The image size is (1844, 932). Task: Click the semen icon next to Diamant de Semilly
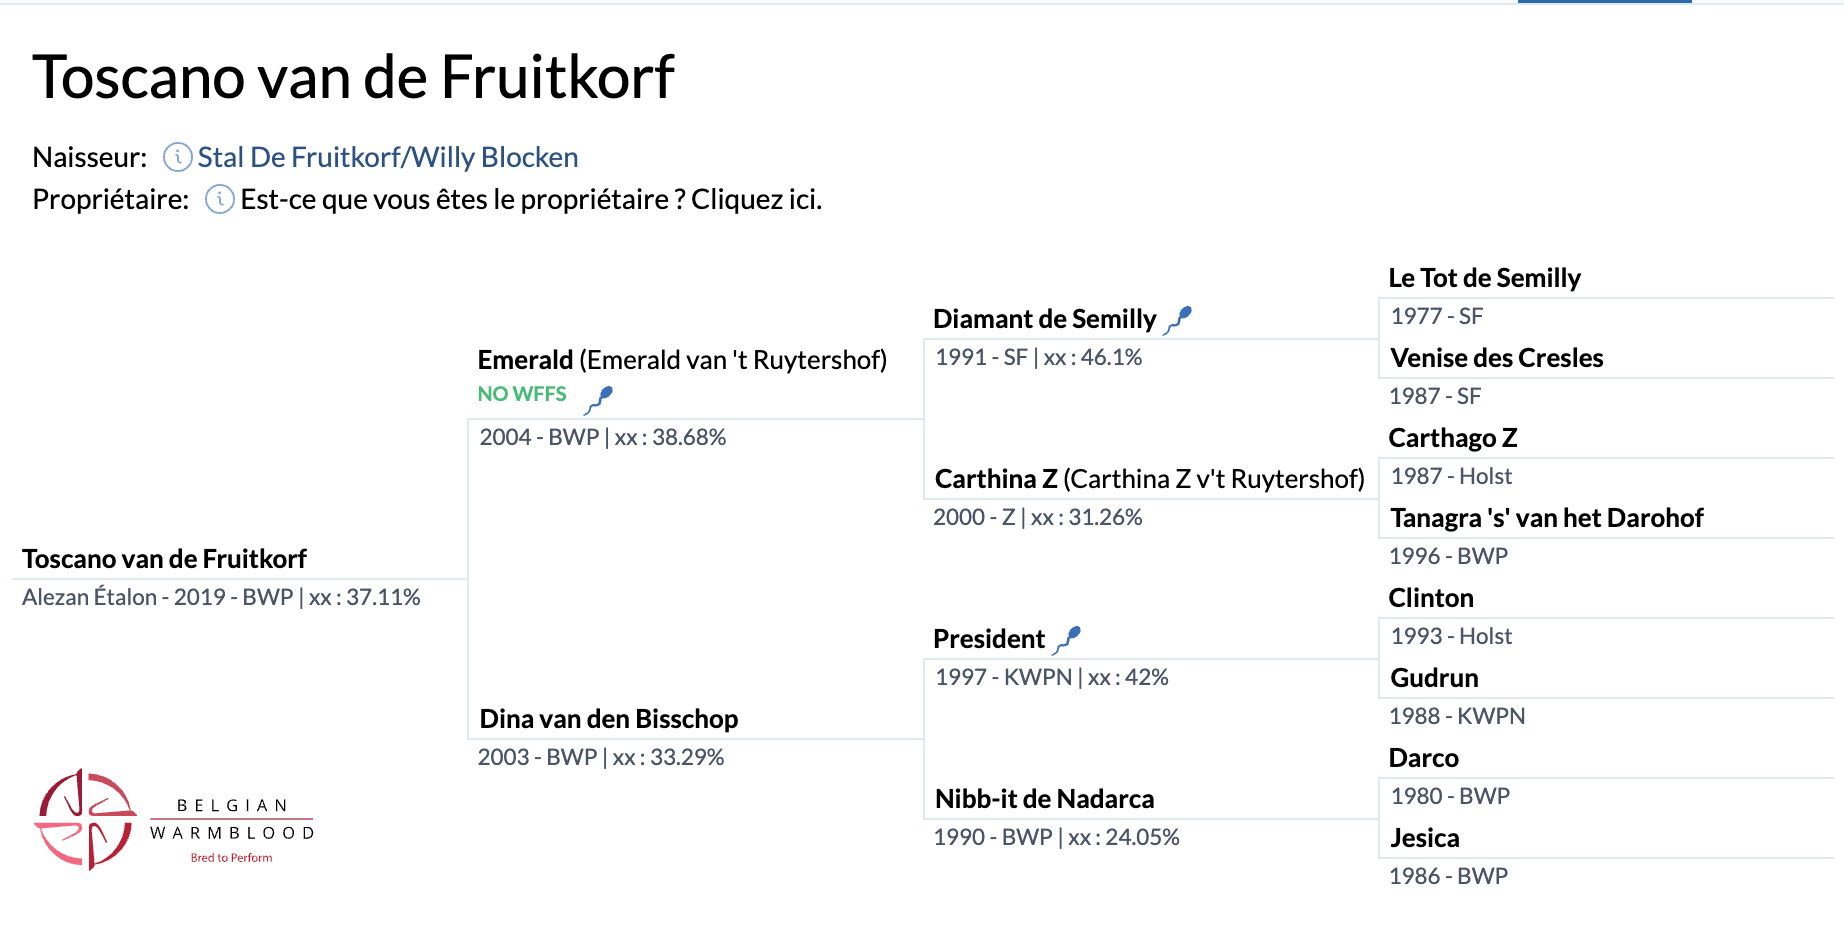pos(1179,320)
